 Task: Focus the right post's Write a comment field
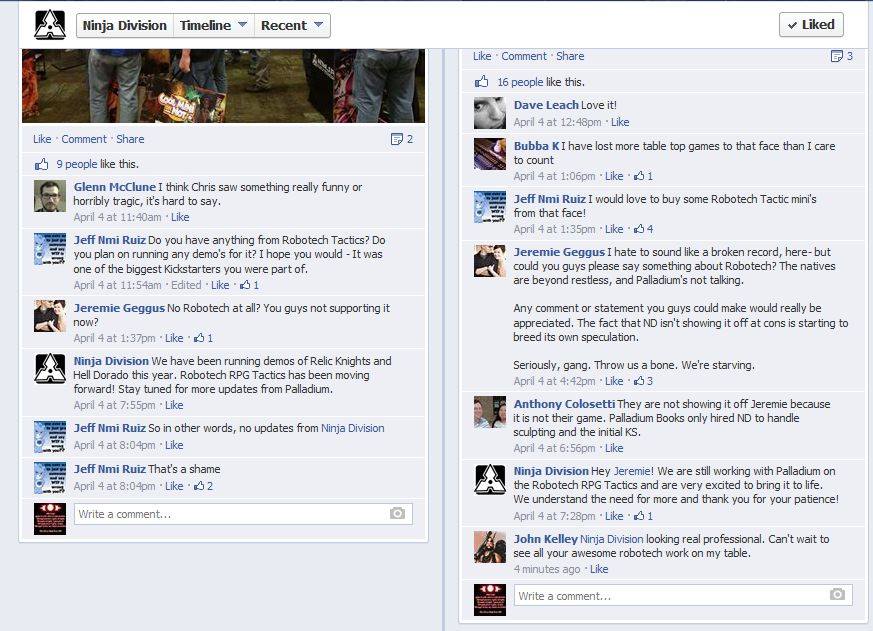pyautogui.click(x=683, y=595)
